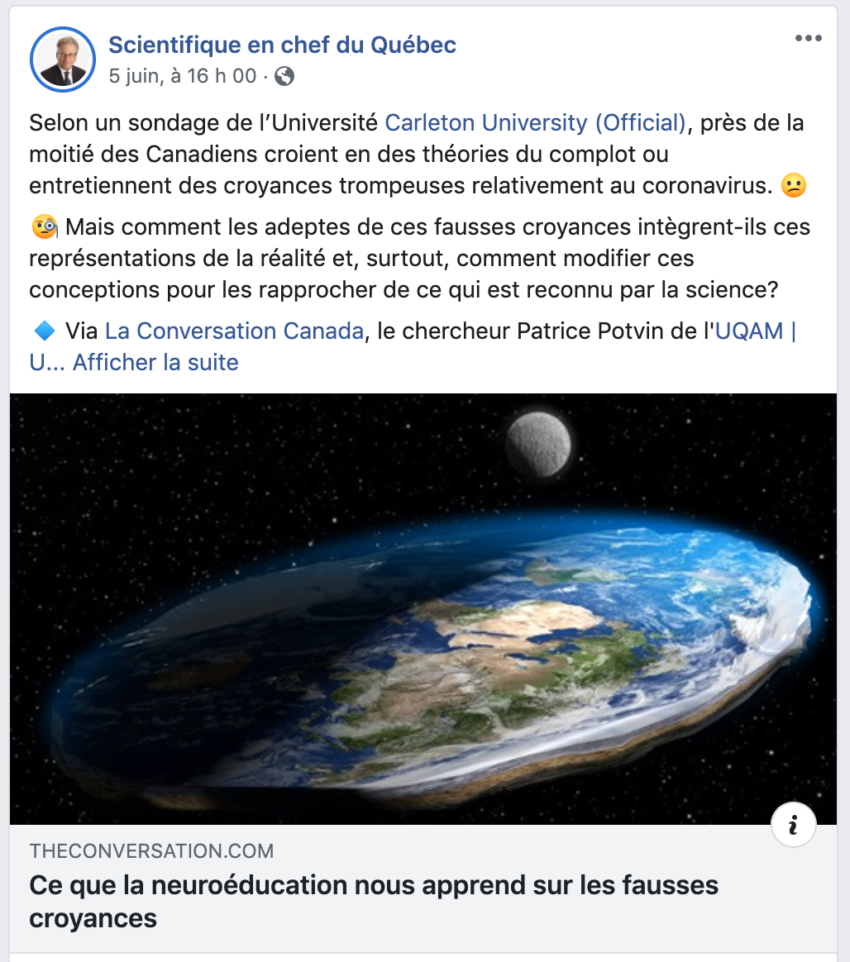The height and width of the screenshot is (962, 850).
Task: Click the blue diamond emoji before Via
Action: pos(43,331)
